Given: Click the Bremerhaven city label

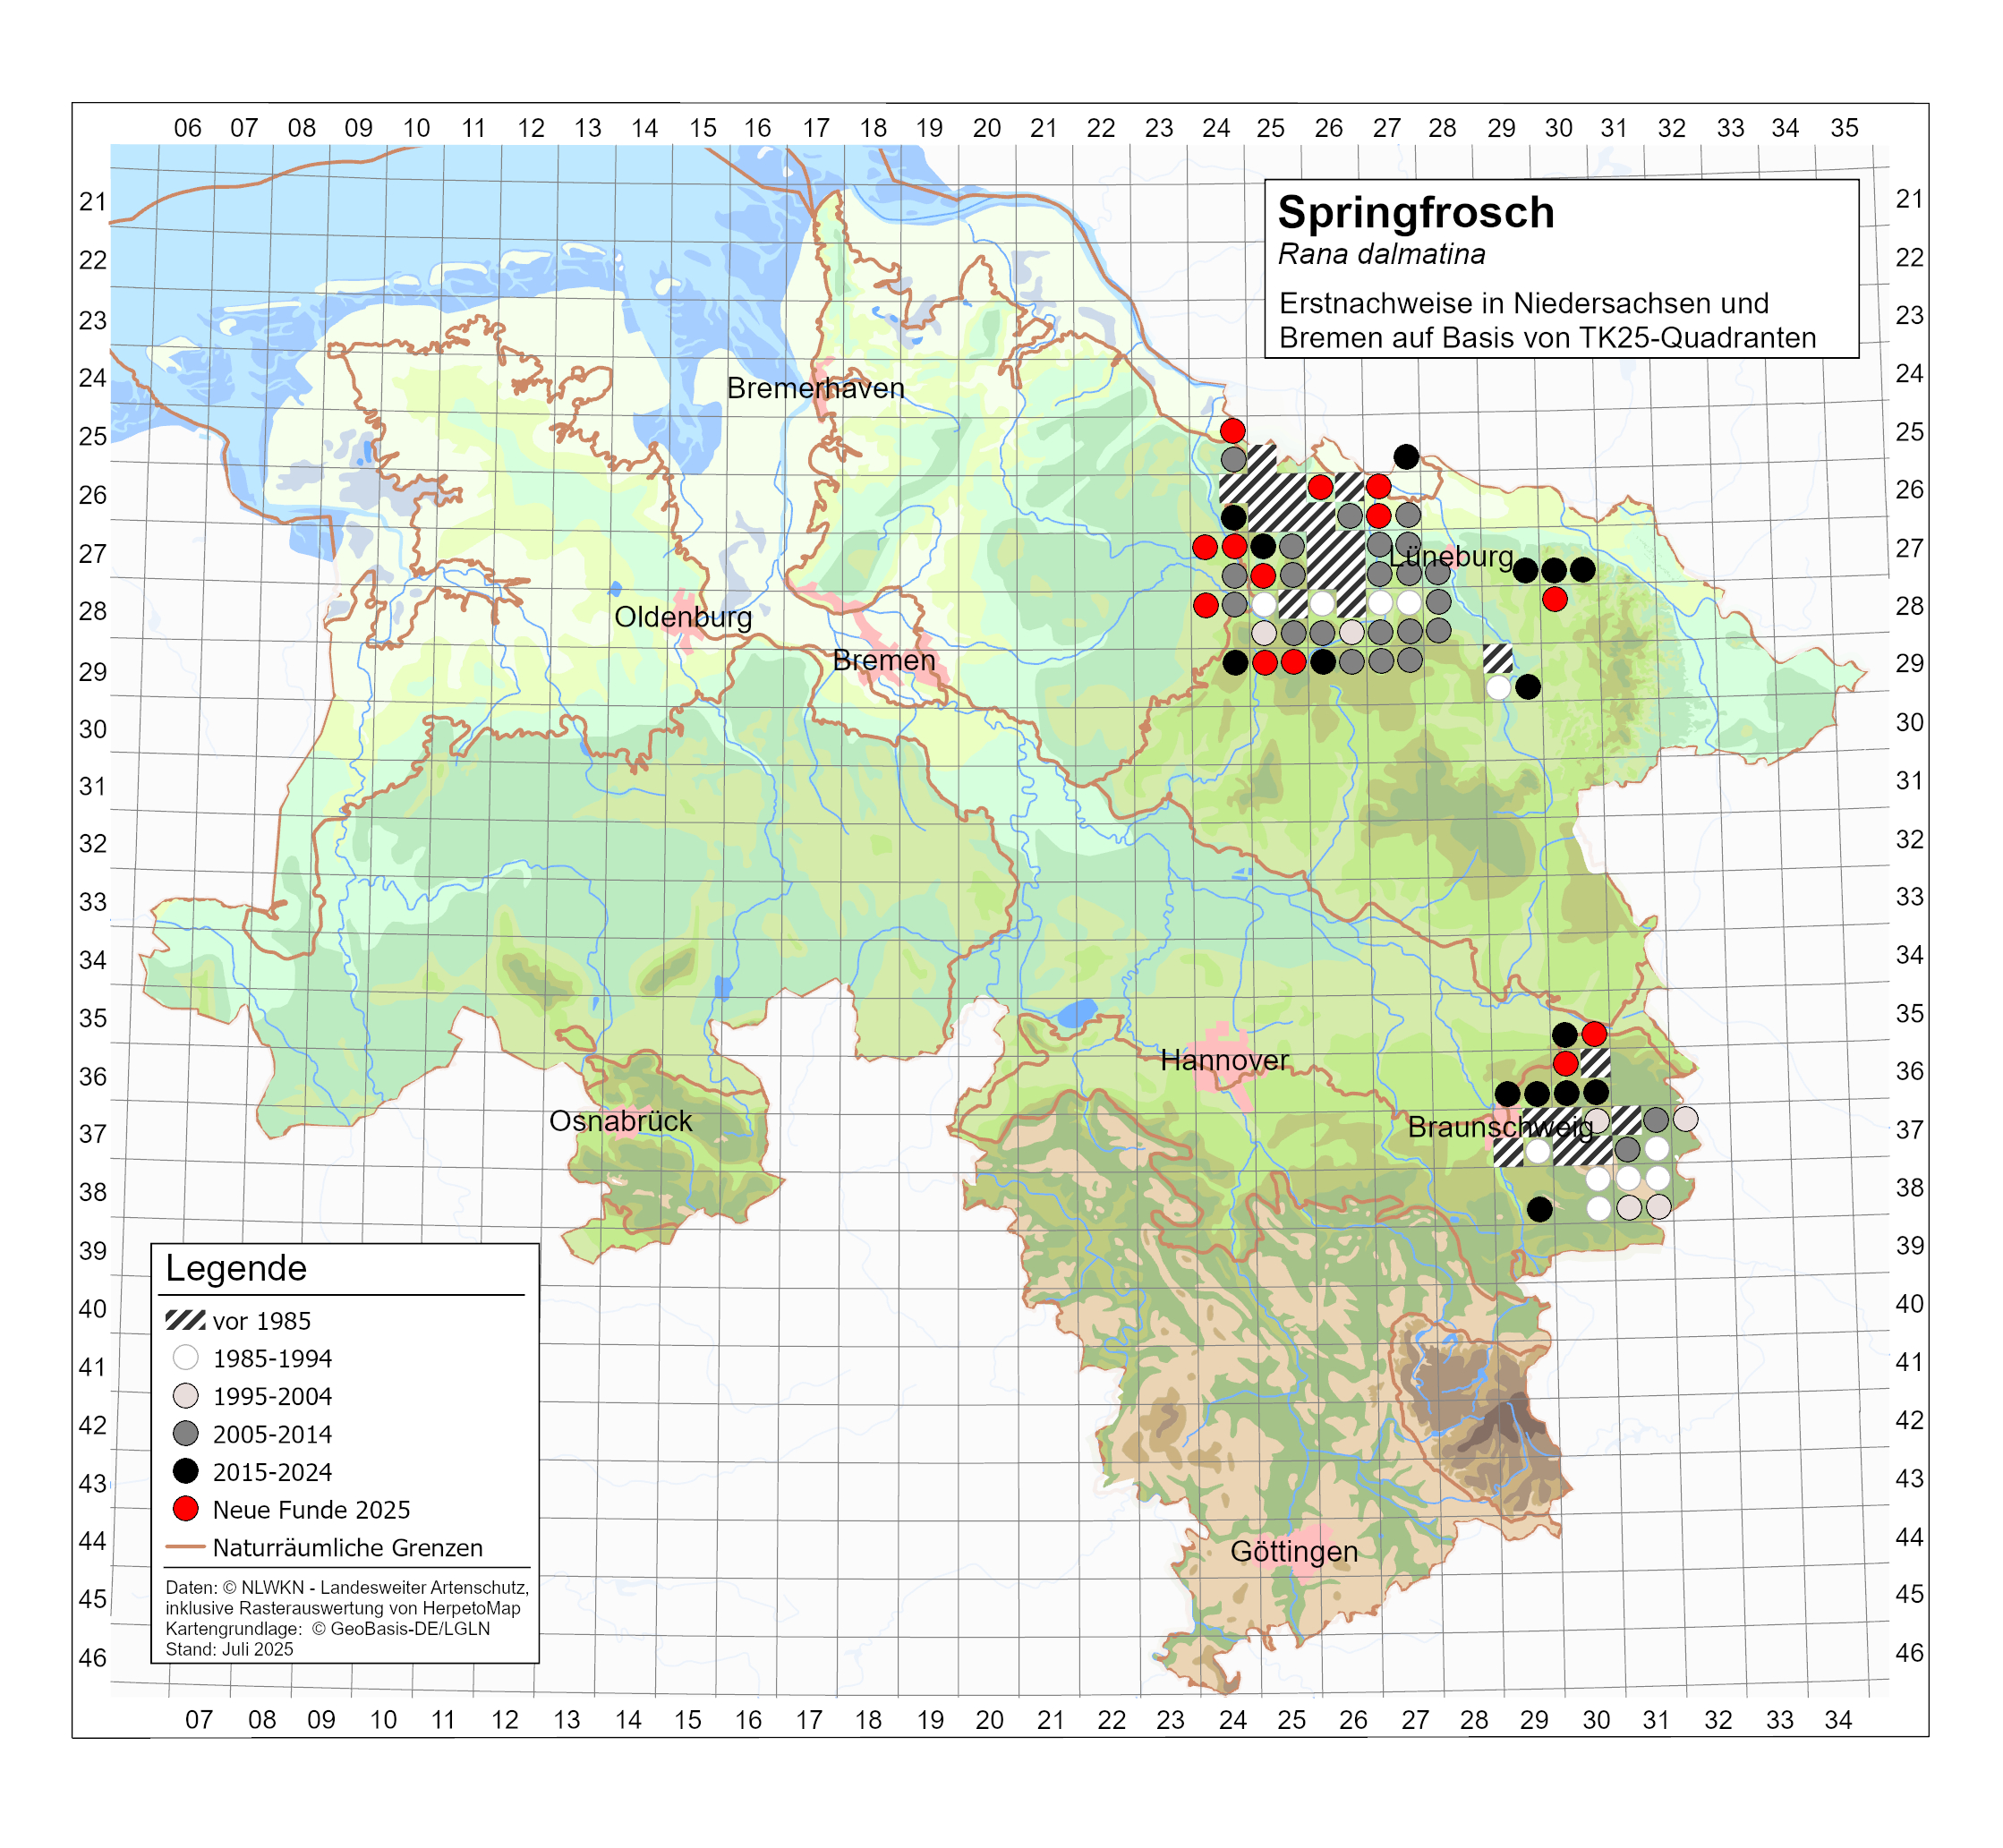Looking at the screenshot, I should (x=815, y=388).
